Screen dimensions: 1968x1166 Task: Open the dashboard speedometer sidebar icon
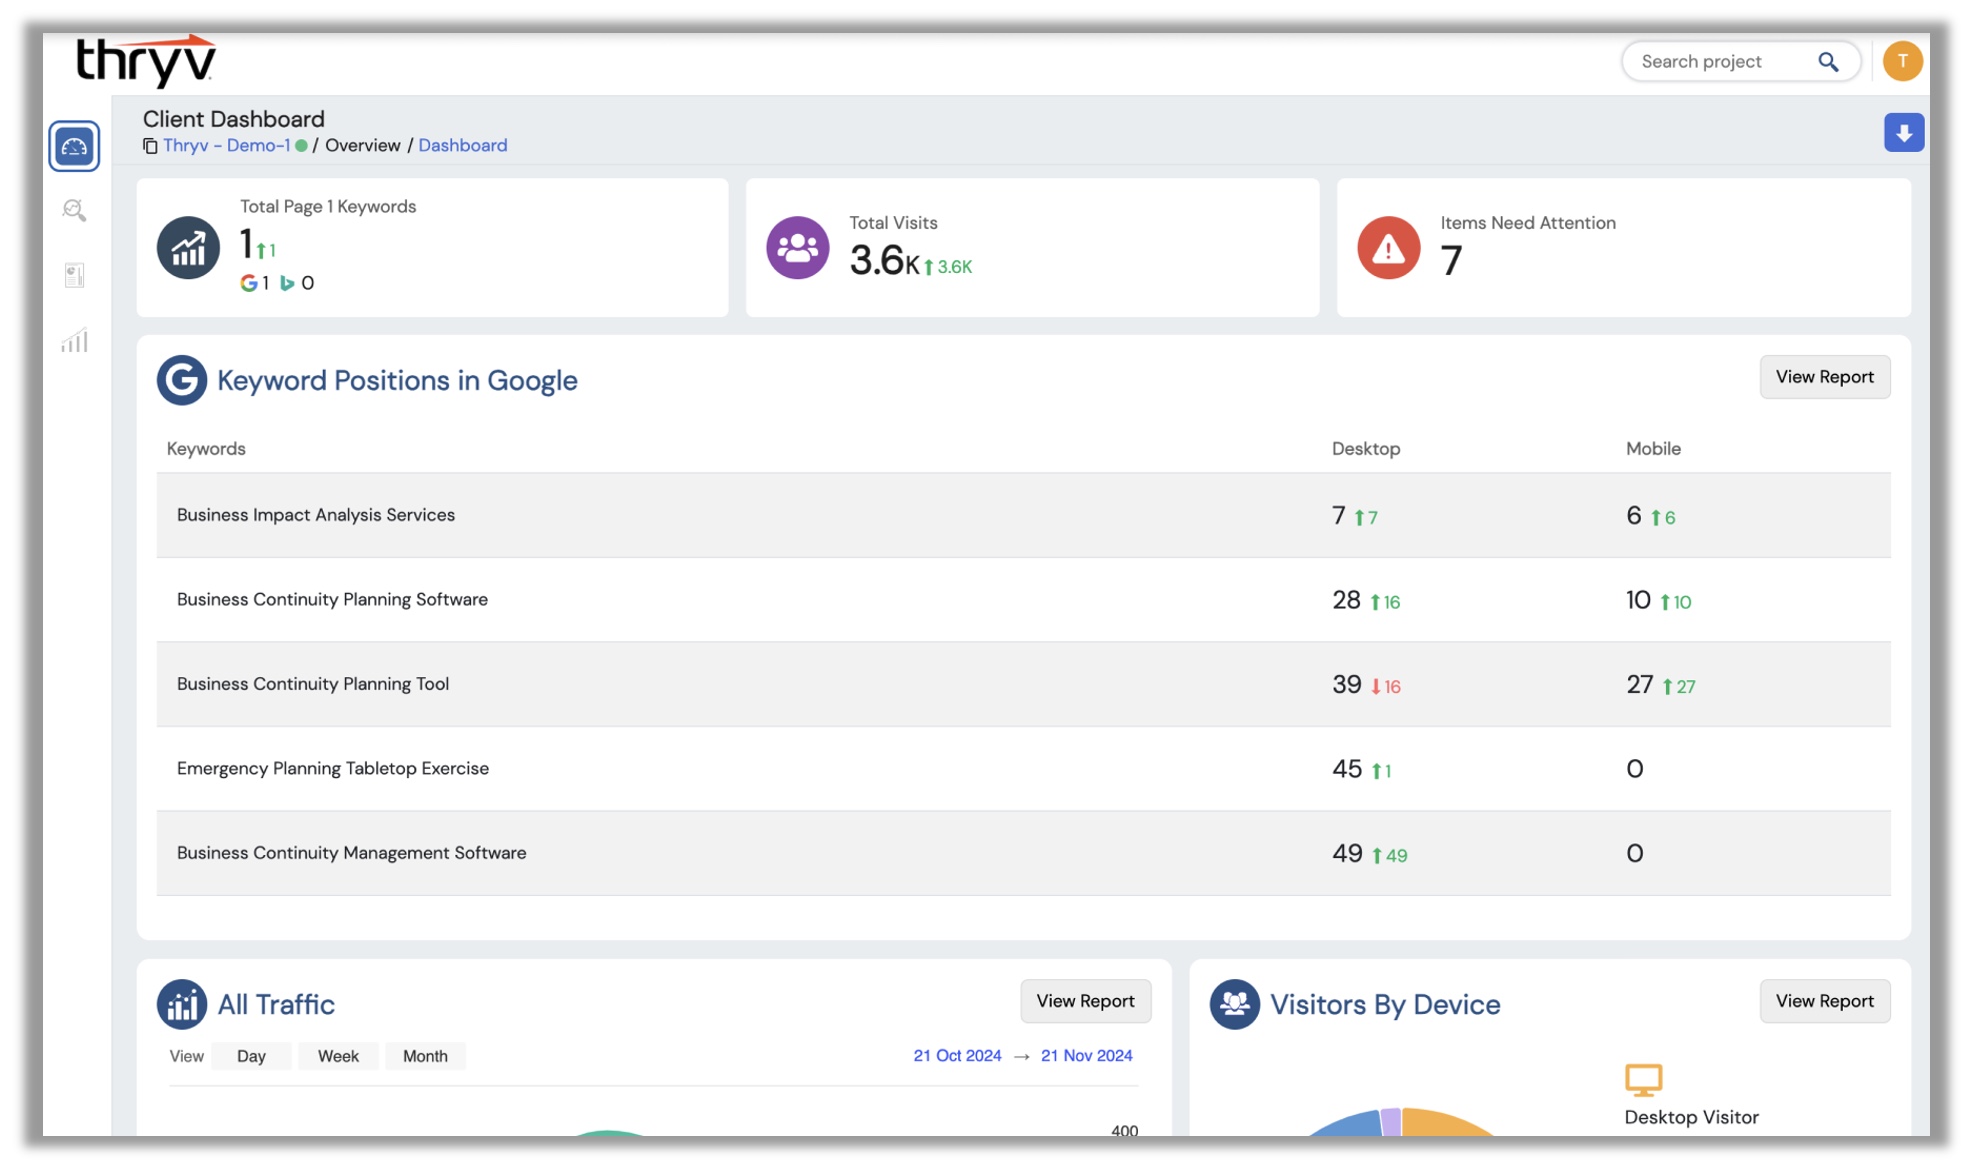74,146
